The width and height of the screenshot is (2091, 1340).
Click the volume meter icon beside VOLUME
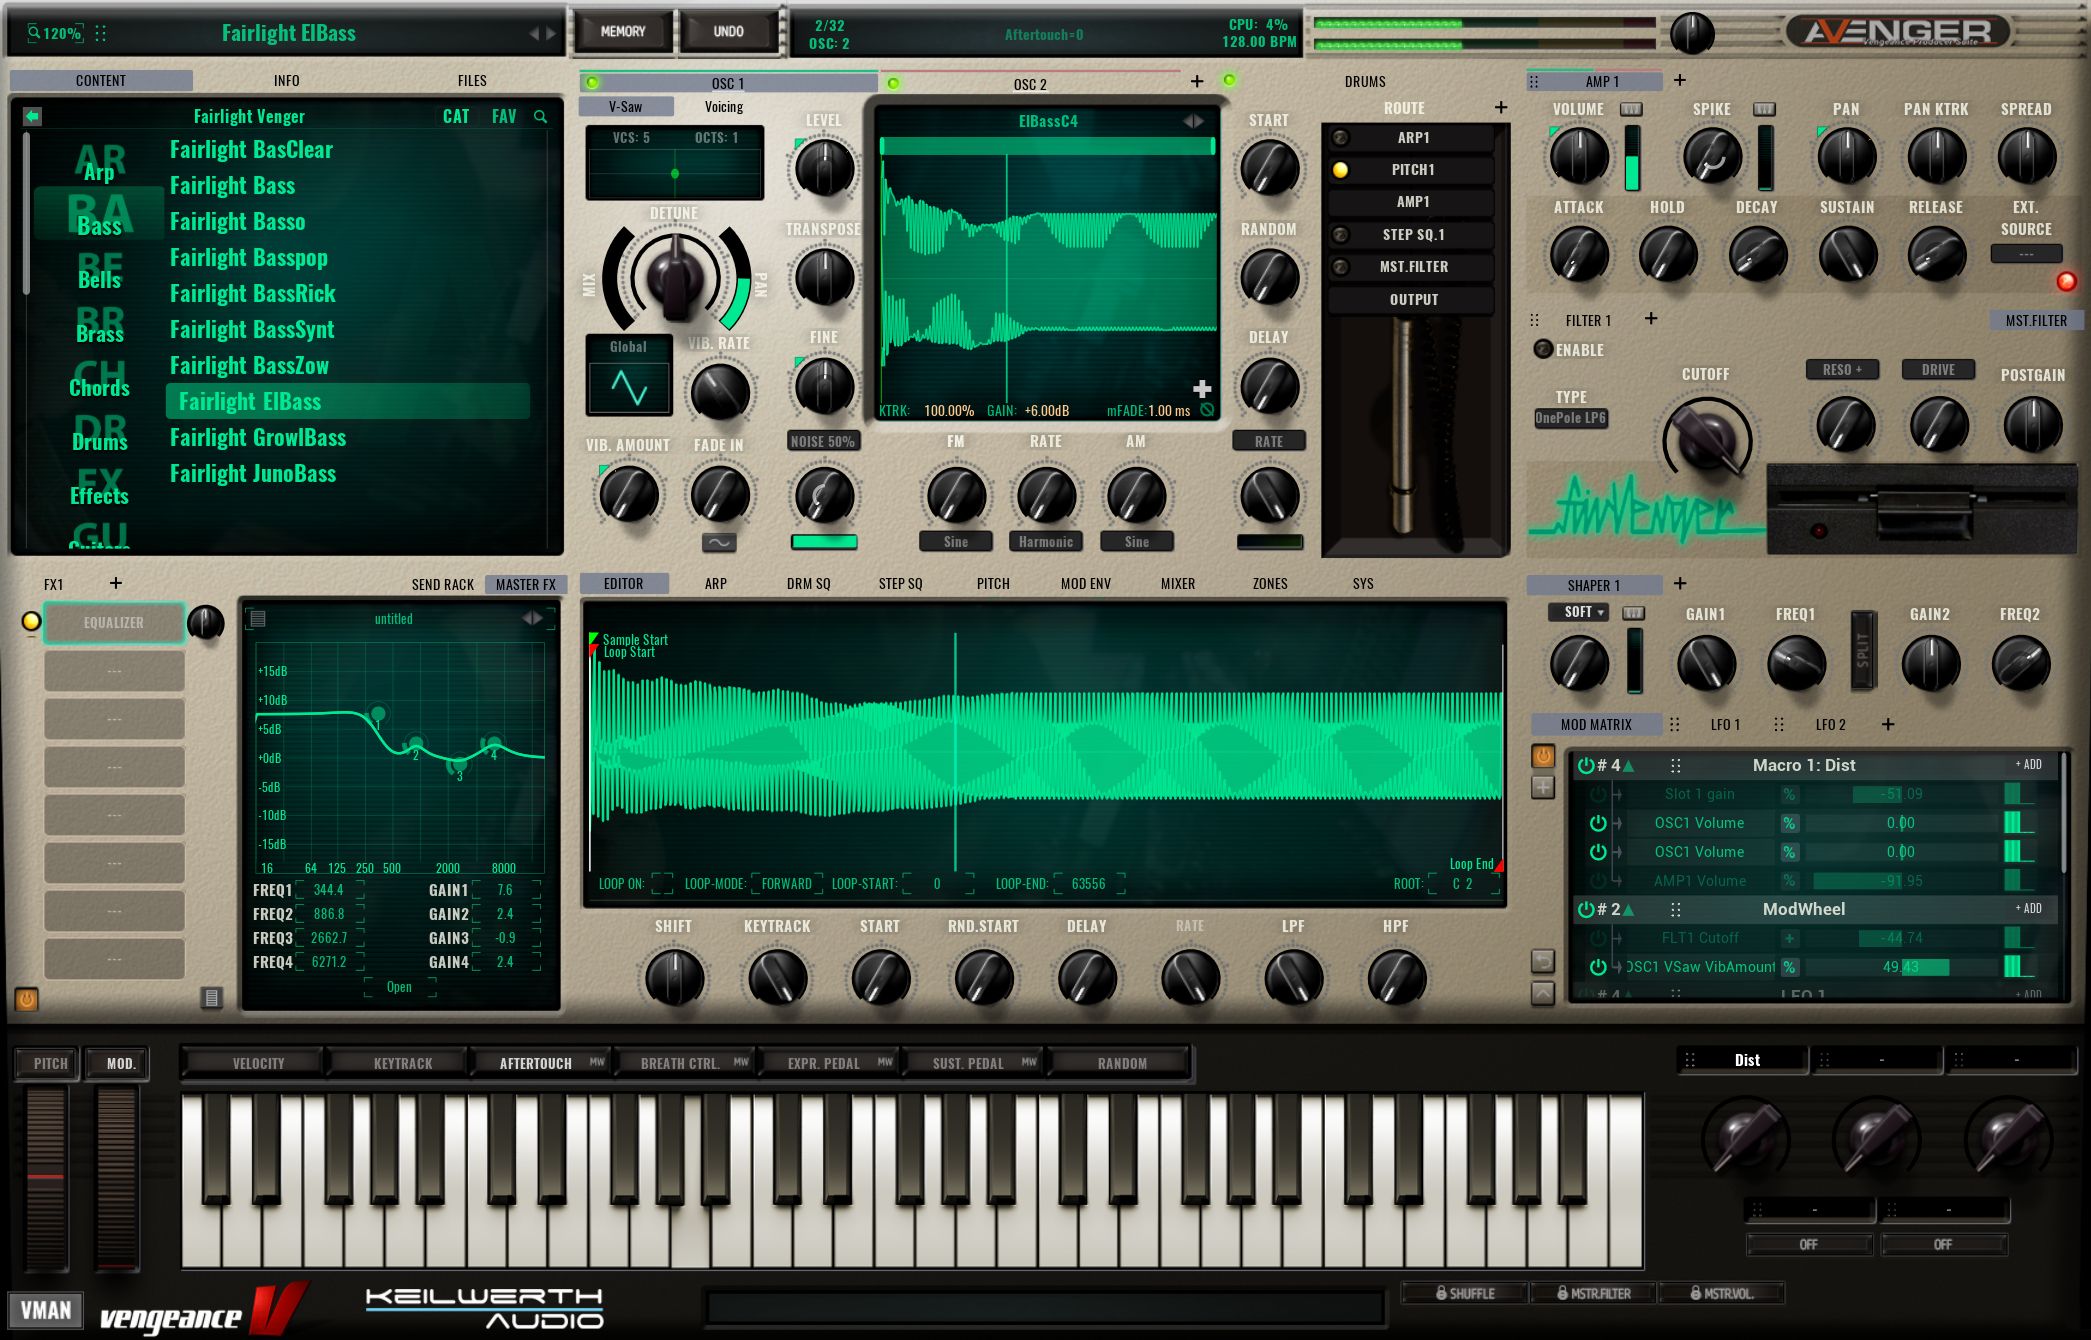[x=1631, y=109]
